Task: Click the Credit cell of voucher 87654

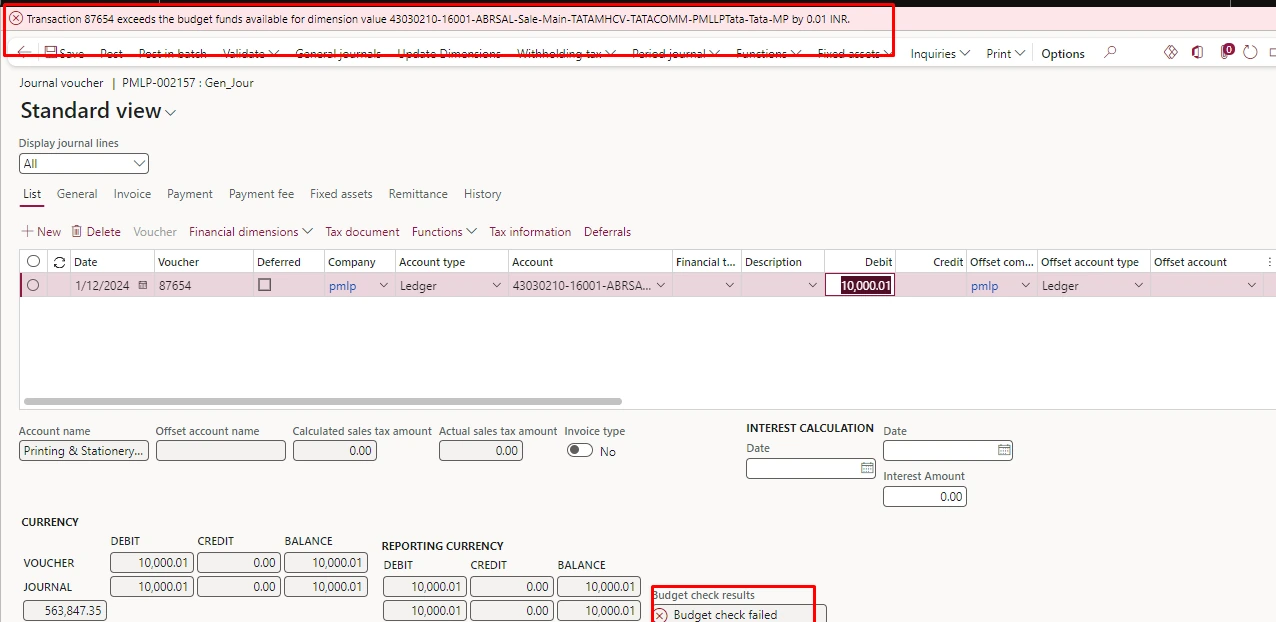Action: pyautogui.click(x=931, y=285)
